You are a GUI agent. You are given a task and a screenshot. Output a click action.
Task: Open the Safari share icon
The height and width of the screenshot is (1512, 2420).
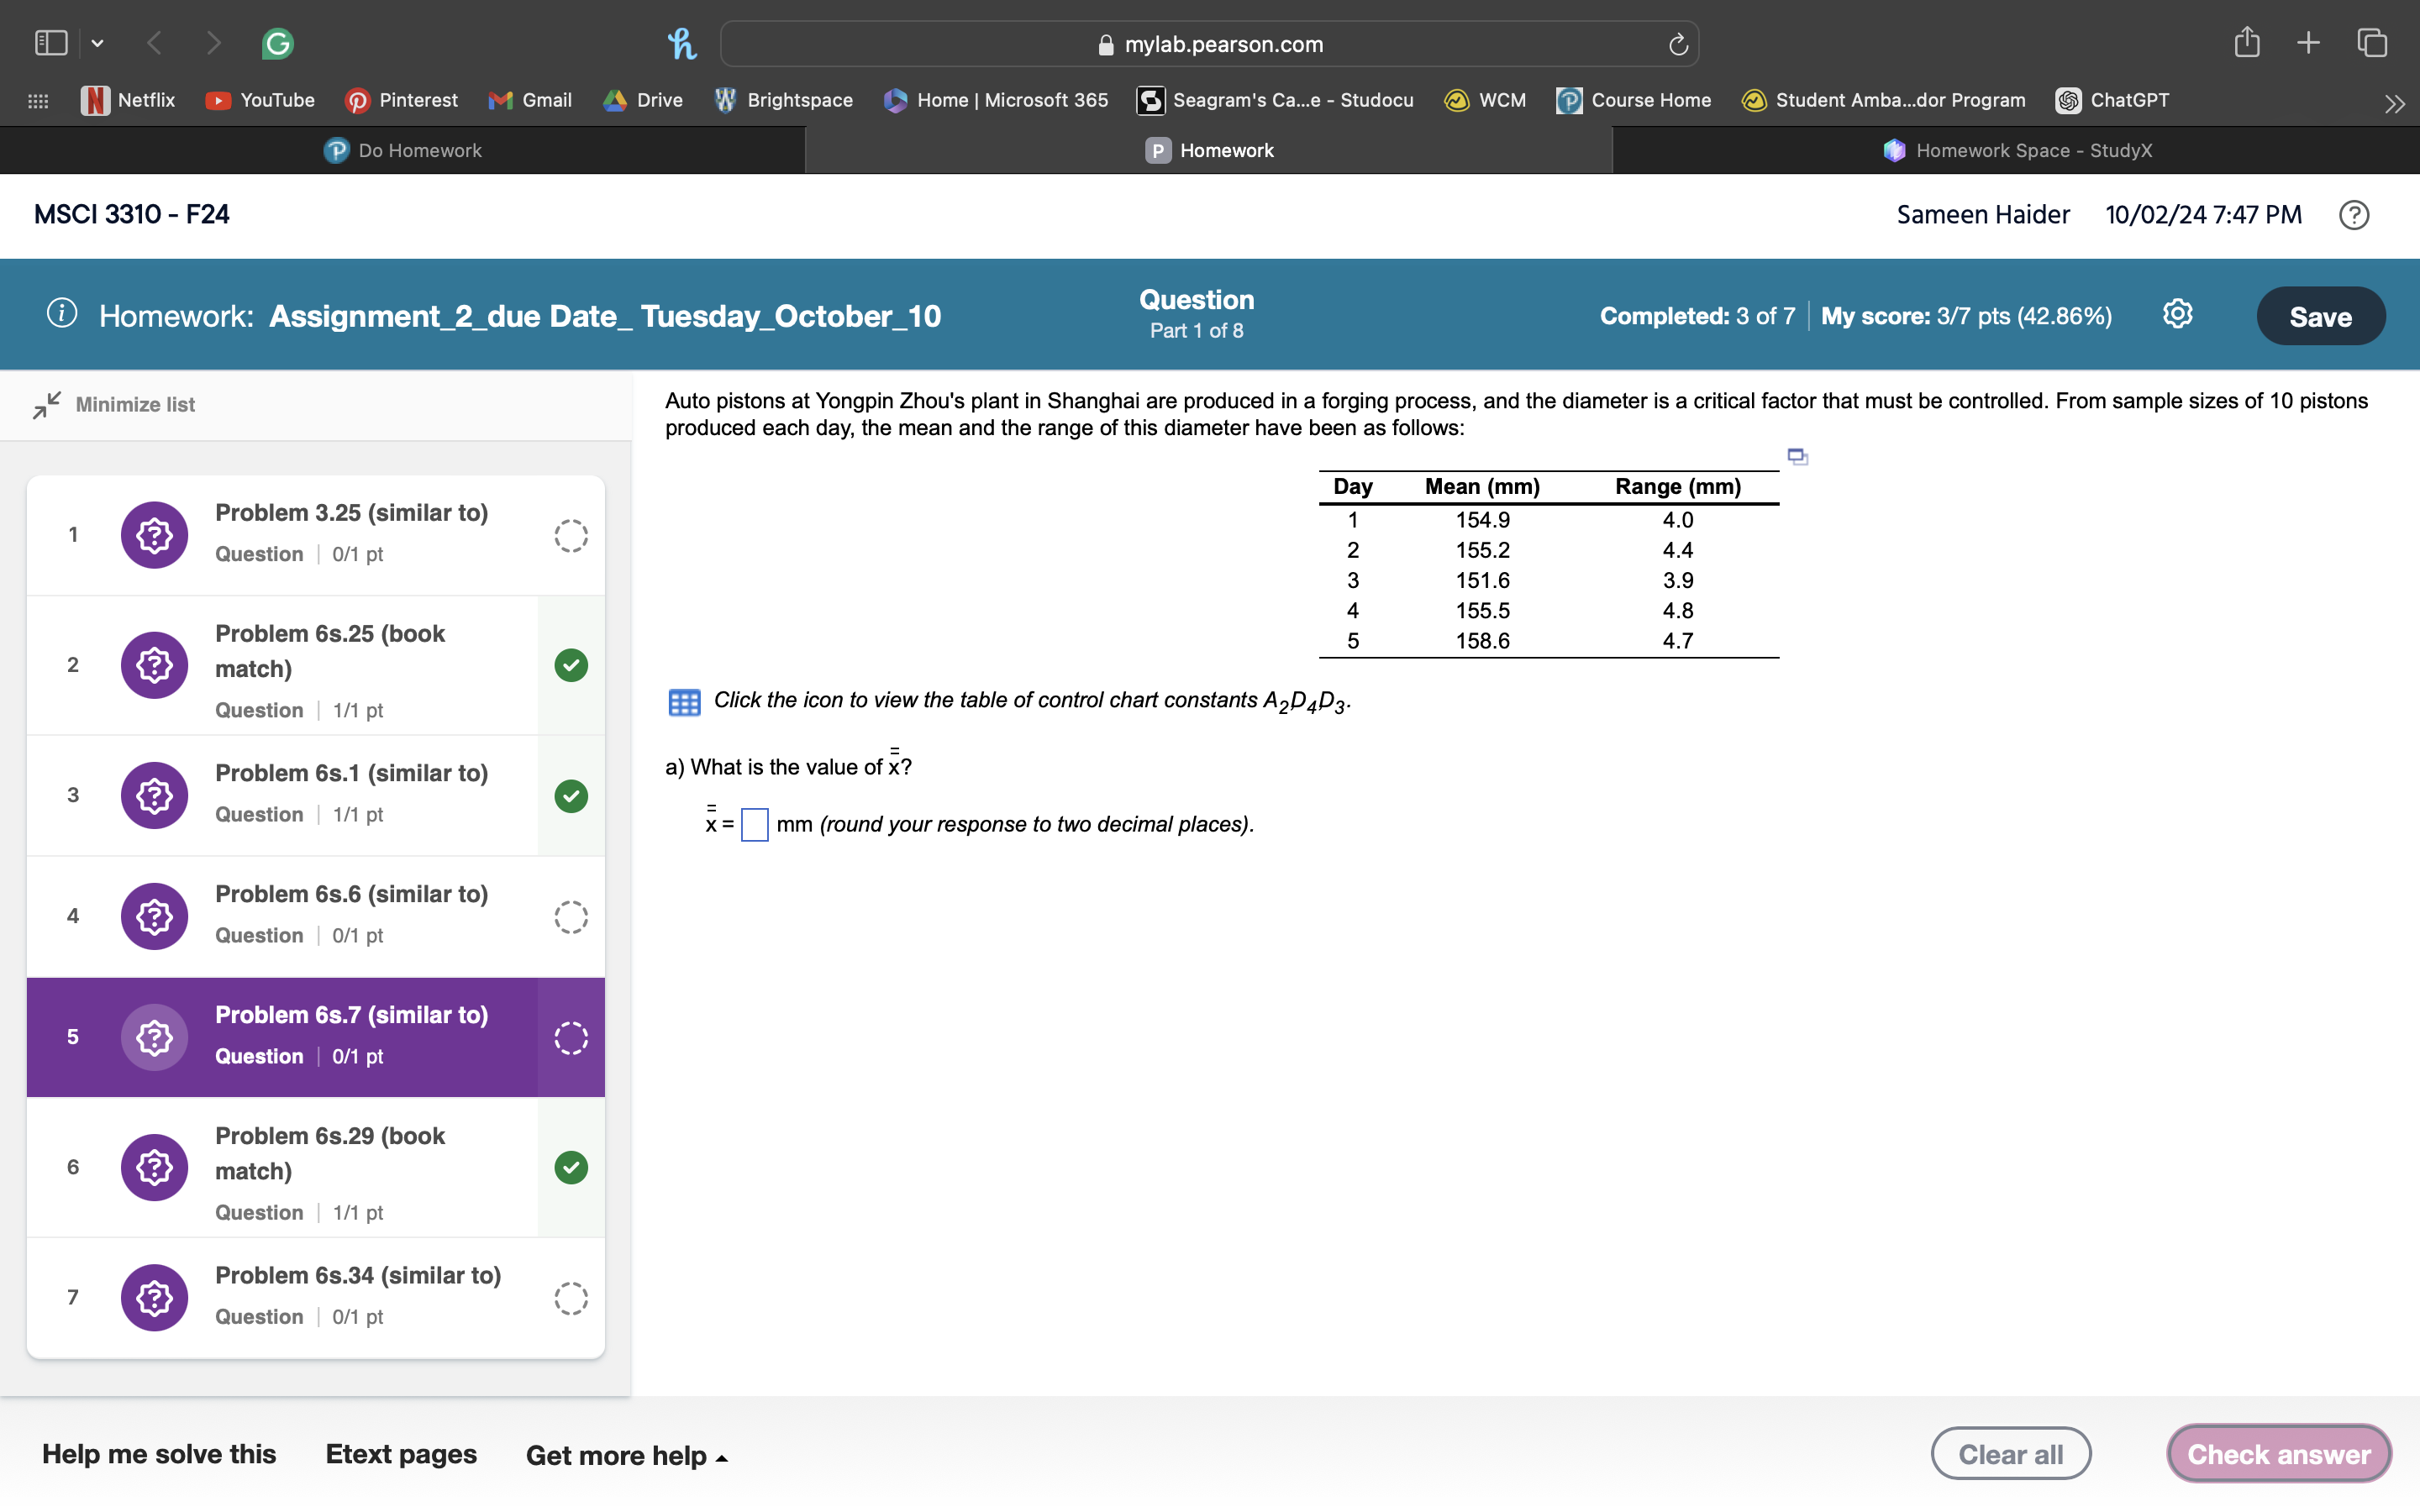point(2247,42)
